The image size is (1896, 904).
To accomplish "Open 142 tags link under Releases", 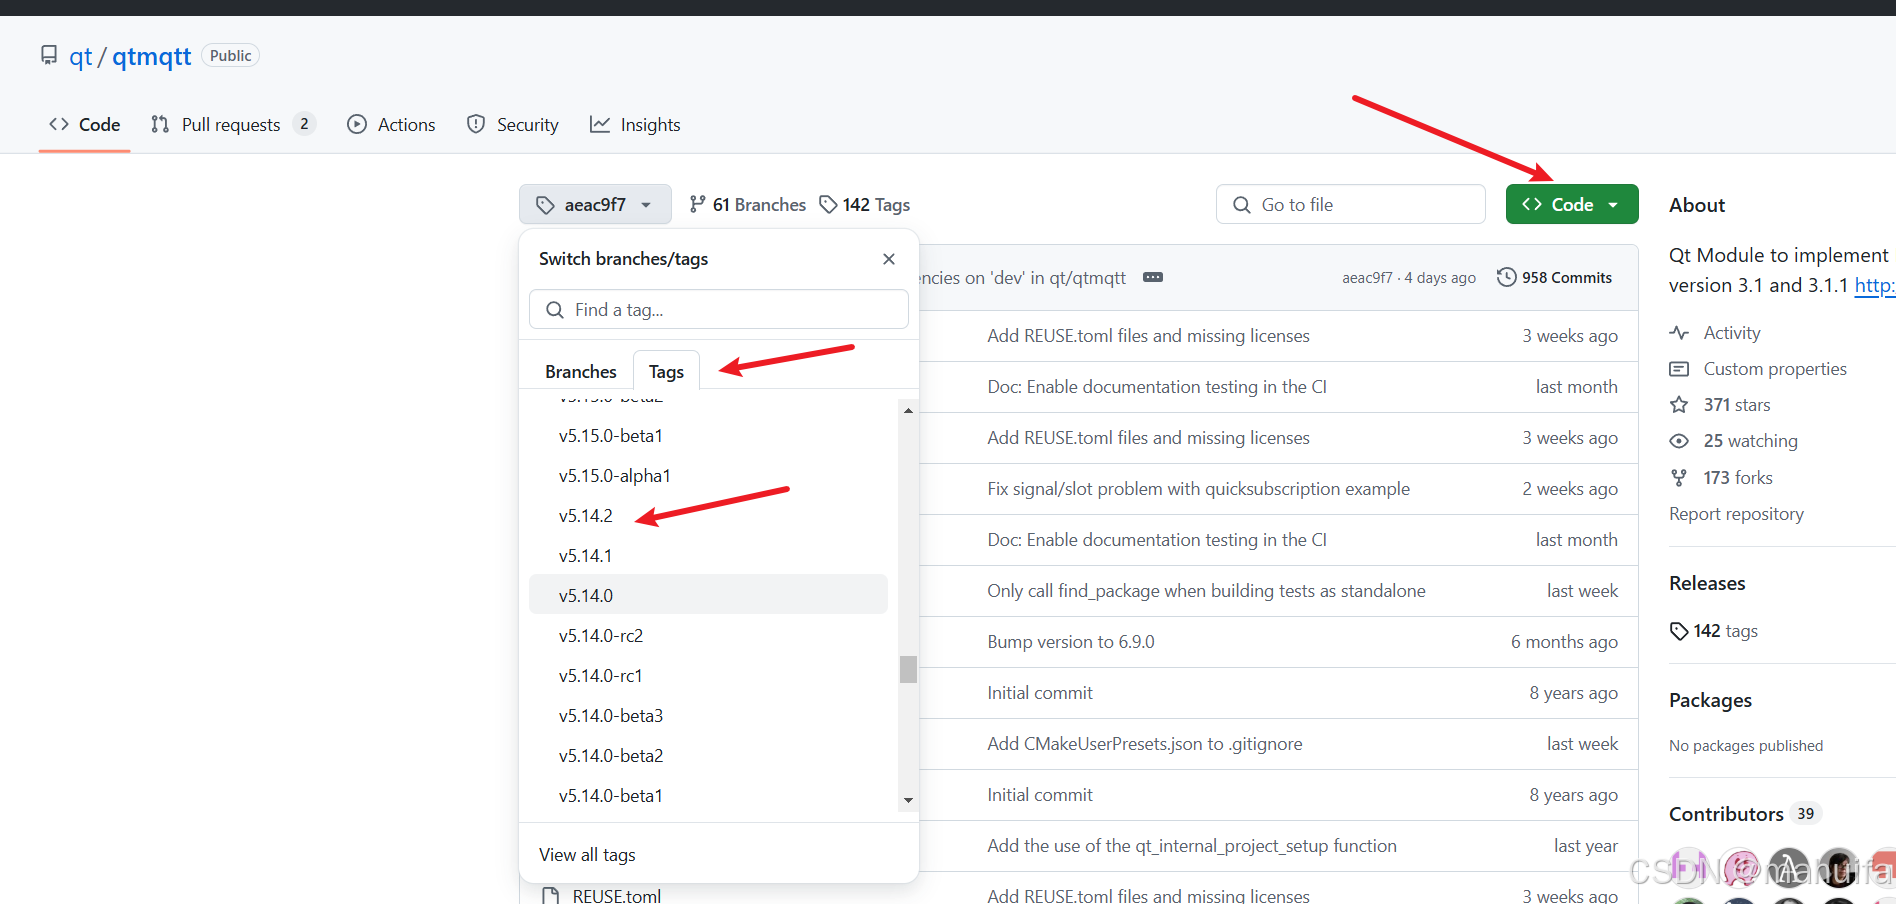I will (x=1714, y=631).
